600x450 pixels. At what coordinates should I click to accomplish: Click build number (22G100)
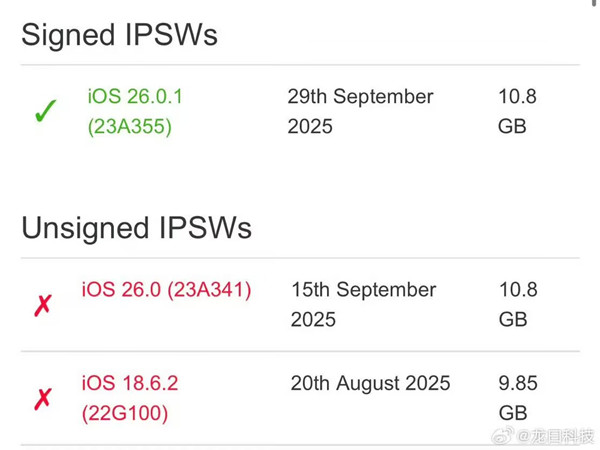pos(124,413)
